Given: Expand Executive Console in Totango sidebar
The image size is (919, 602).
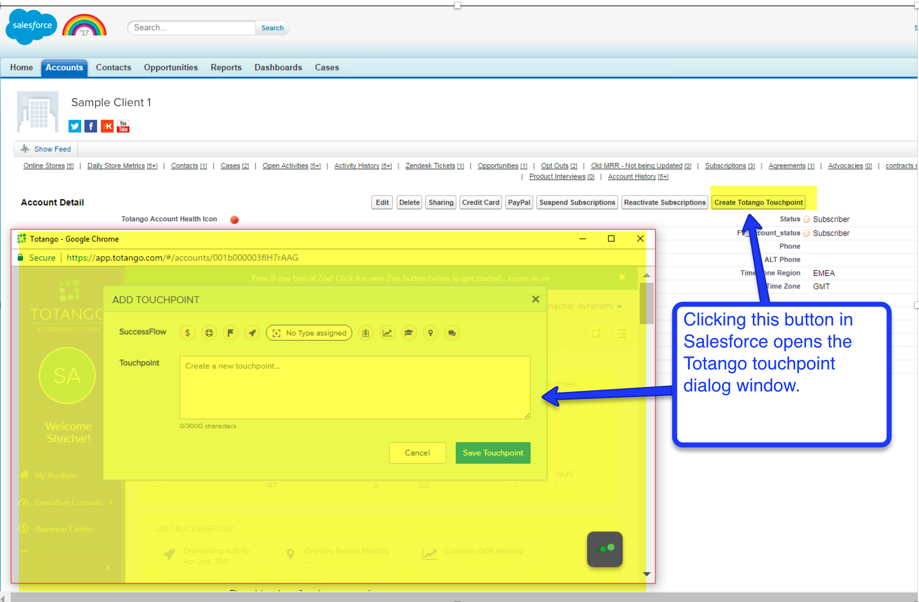Looking at the screenshot, I should (66, 502).
